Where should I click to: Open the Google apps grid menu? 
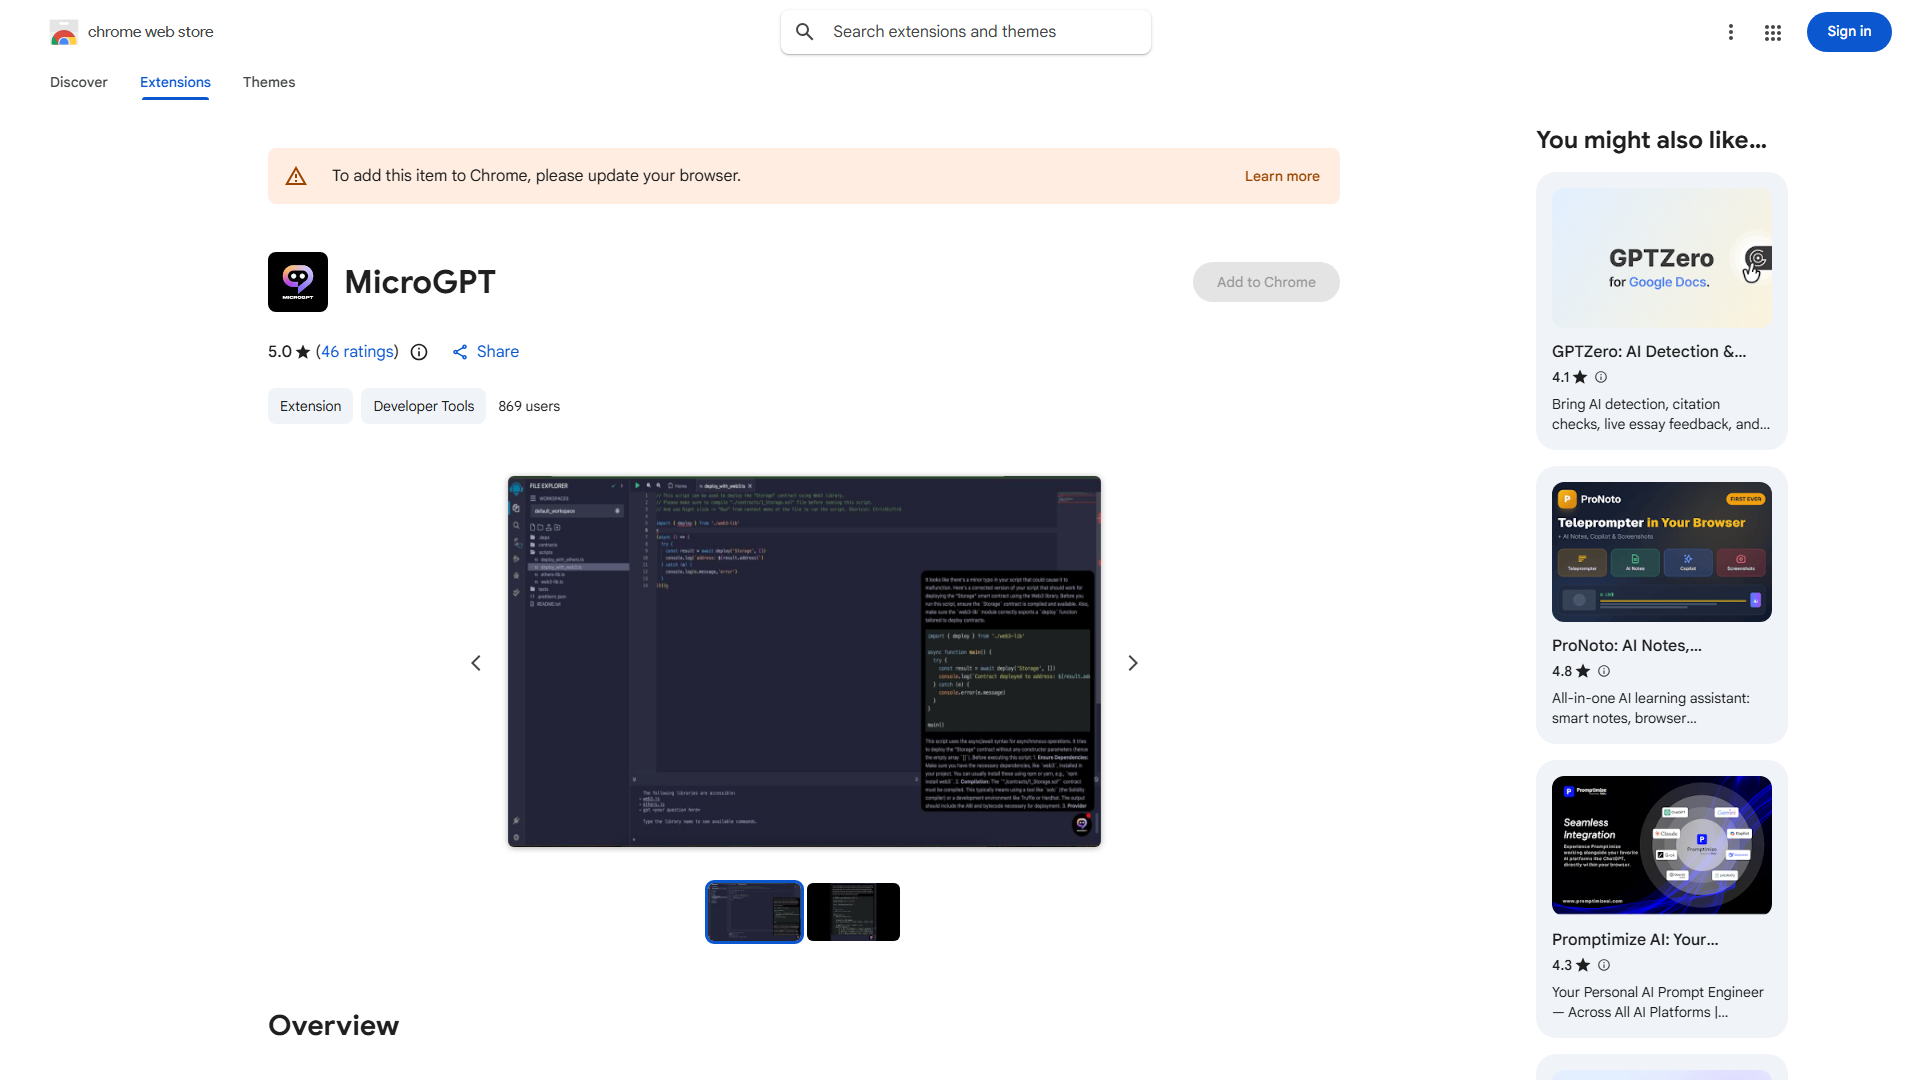[x=1772, y=32]
